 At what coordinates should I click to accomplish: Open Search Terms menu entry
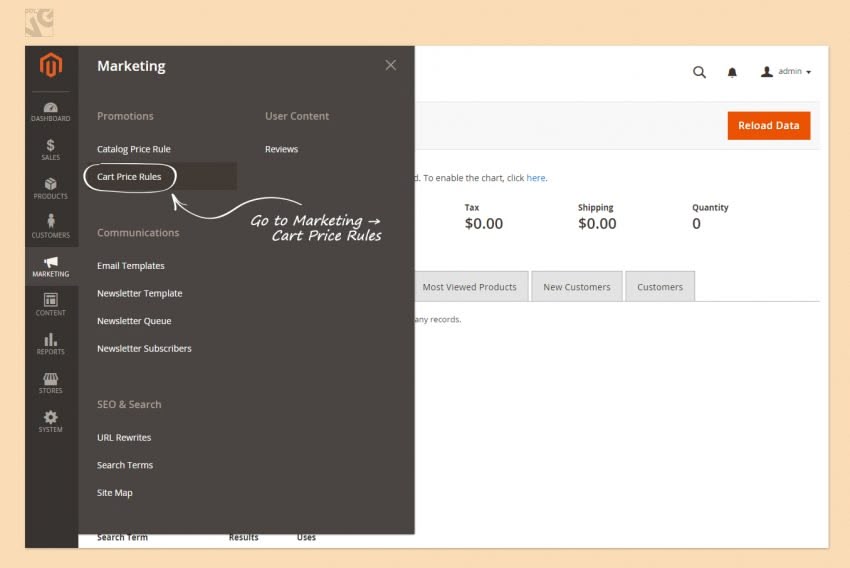coord(125,465)
